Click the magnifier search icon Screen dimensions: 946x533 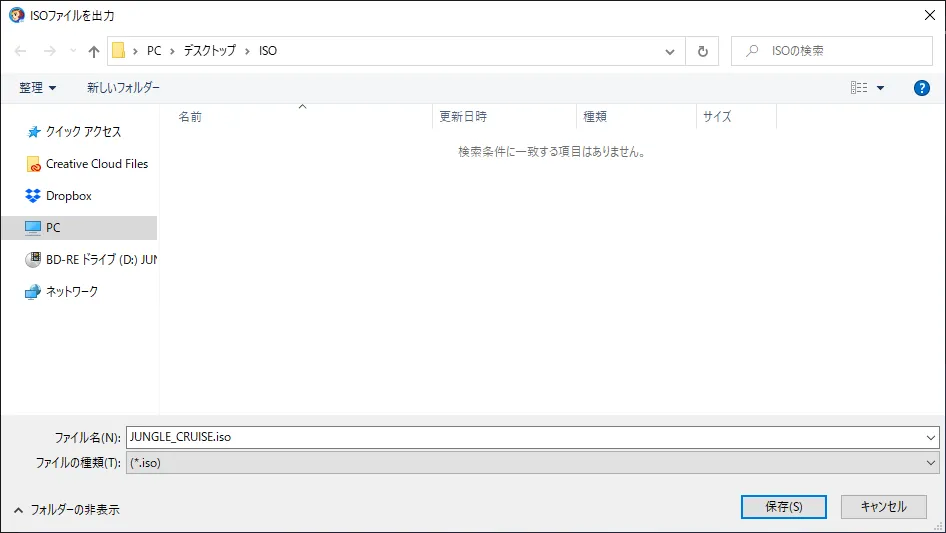click(x=752, y=51)
